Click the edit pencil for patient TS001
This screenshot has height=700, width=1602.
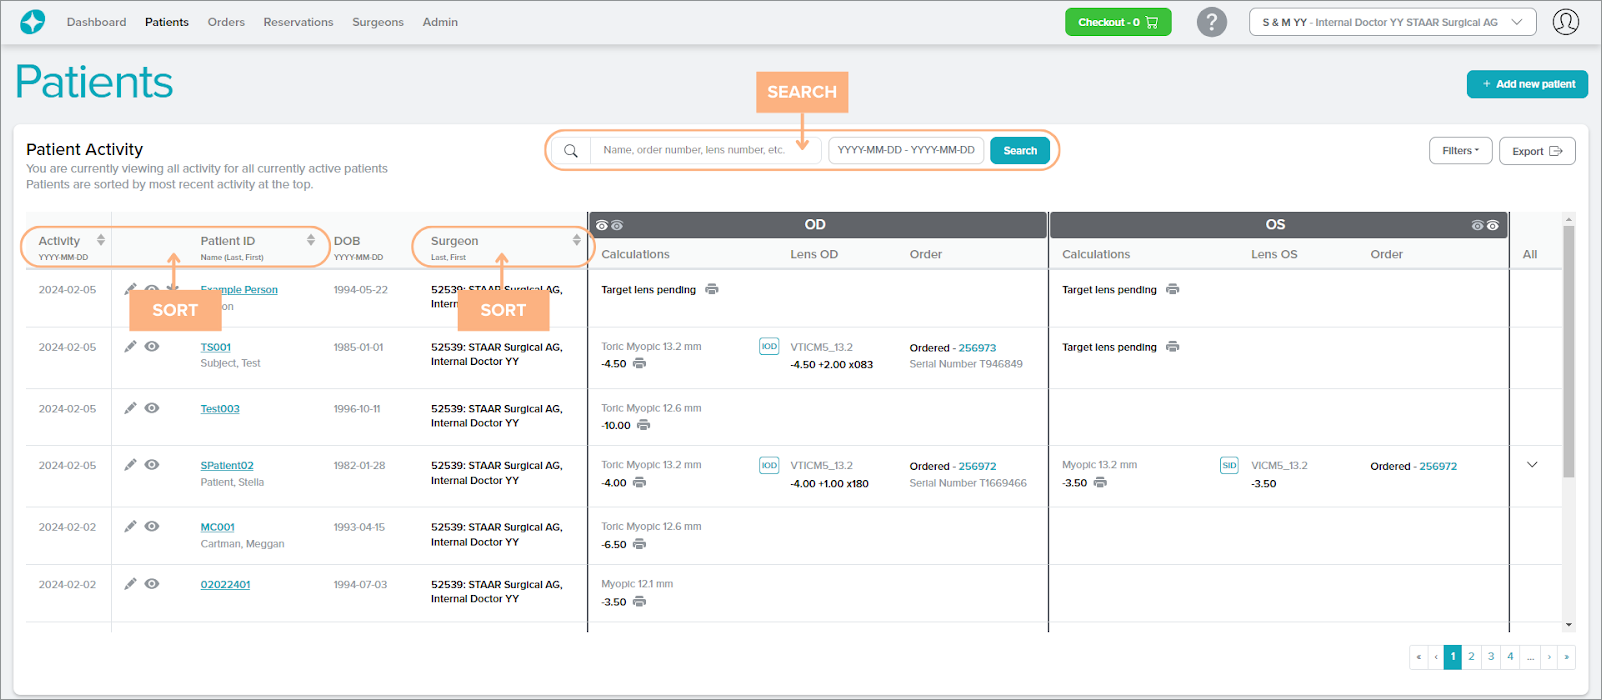(x=130, y=346)
